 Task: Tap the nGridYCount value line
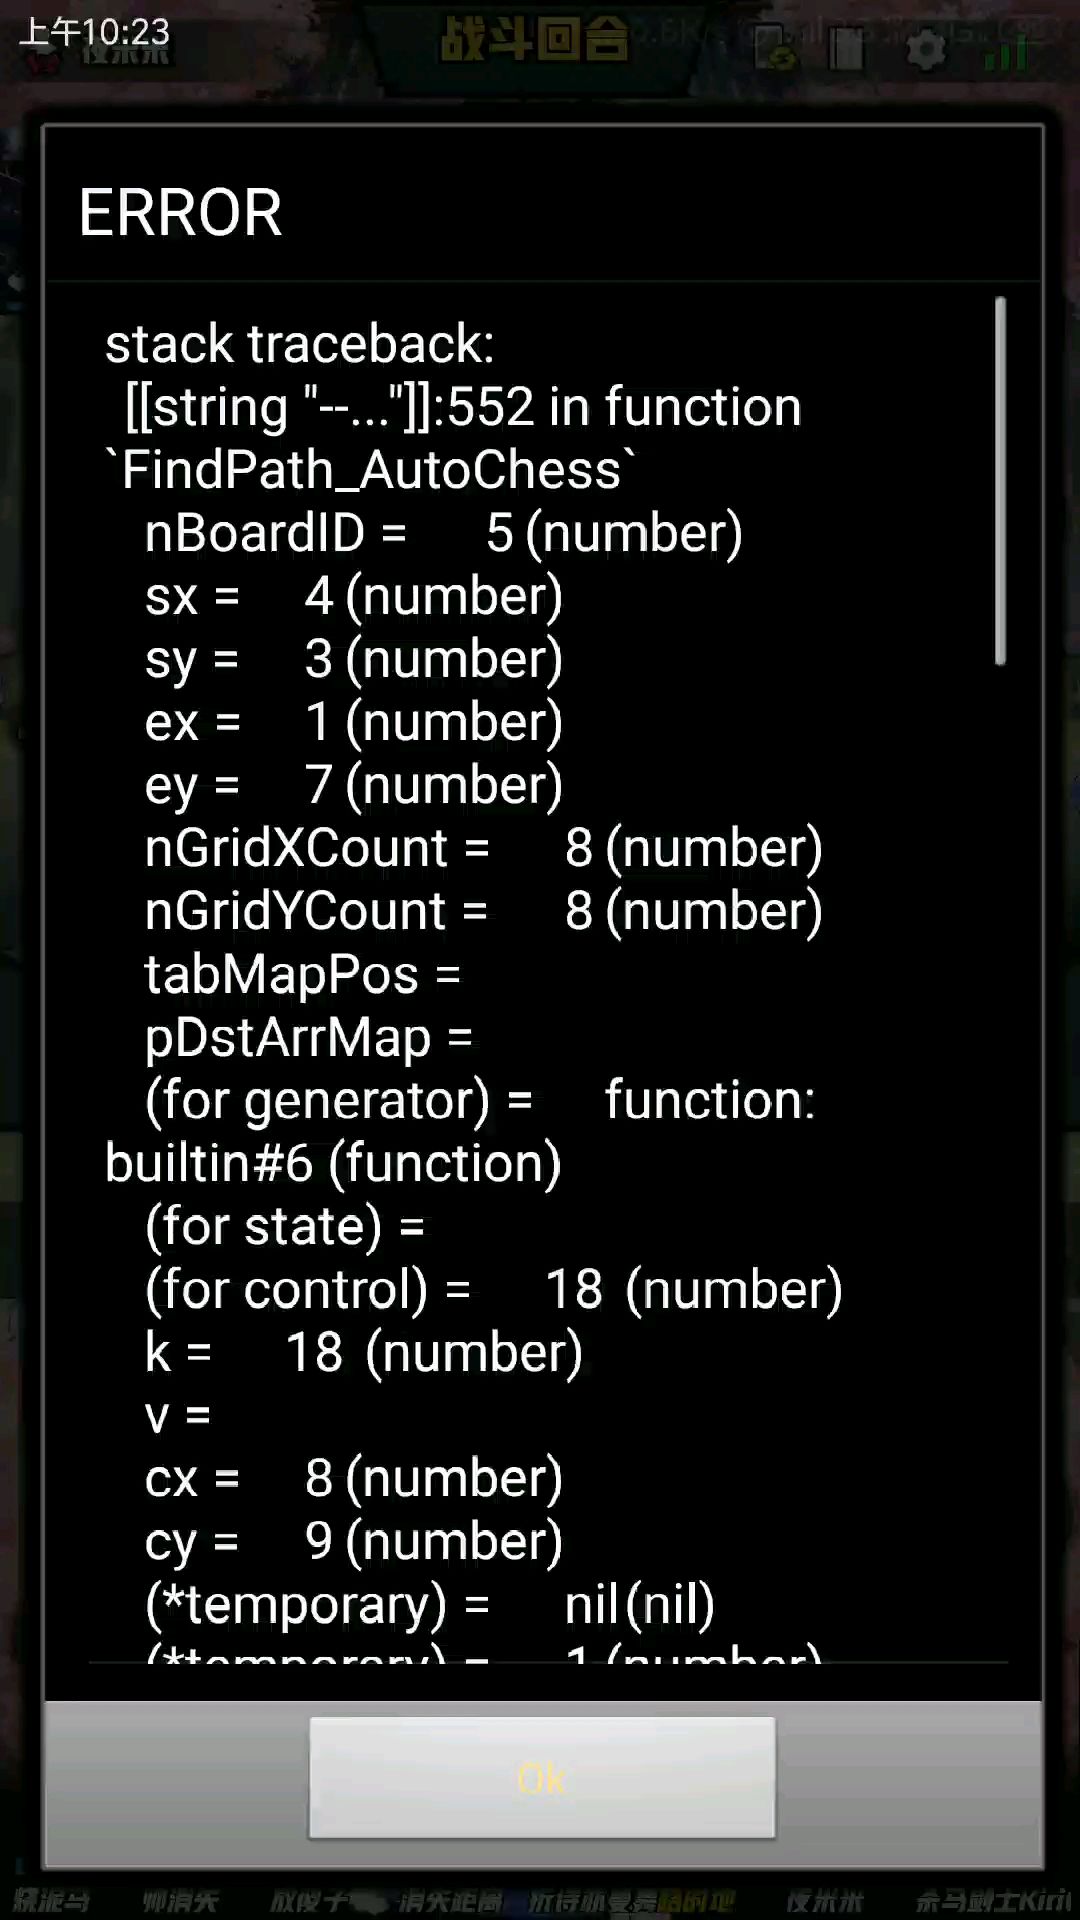tap(483, 911)
